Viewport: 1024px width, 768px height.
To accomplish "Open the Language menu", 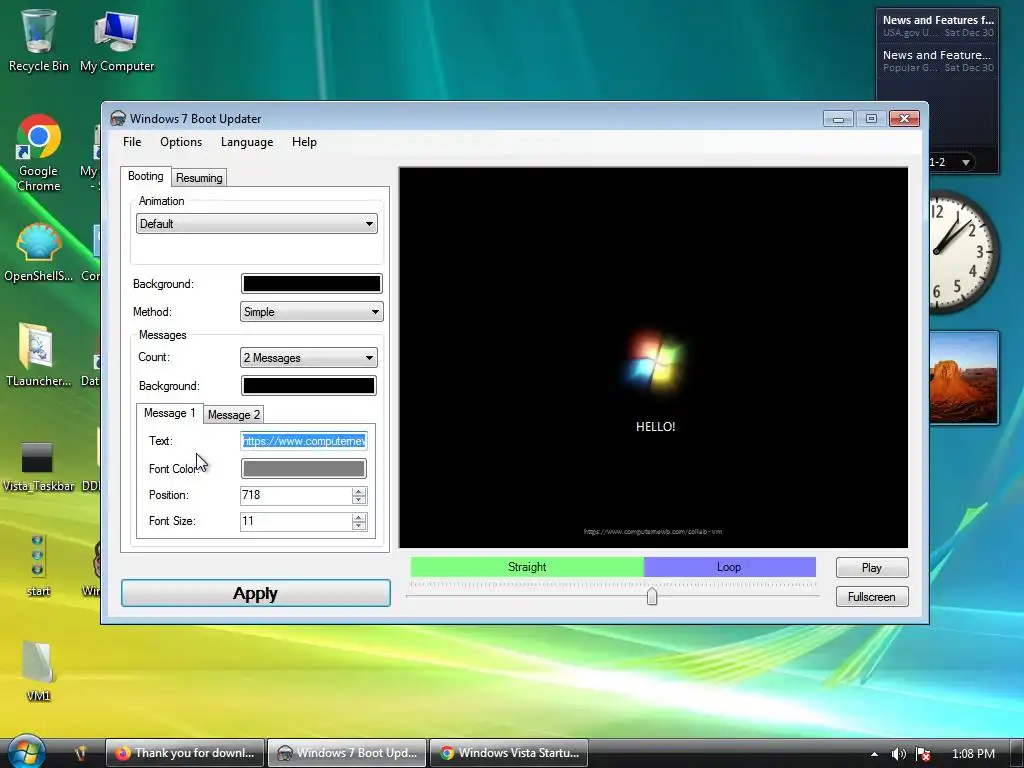I will click(x=247, y=142).
